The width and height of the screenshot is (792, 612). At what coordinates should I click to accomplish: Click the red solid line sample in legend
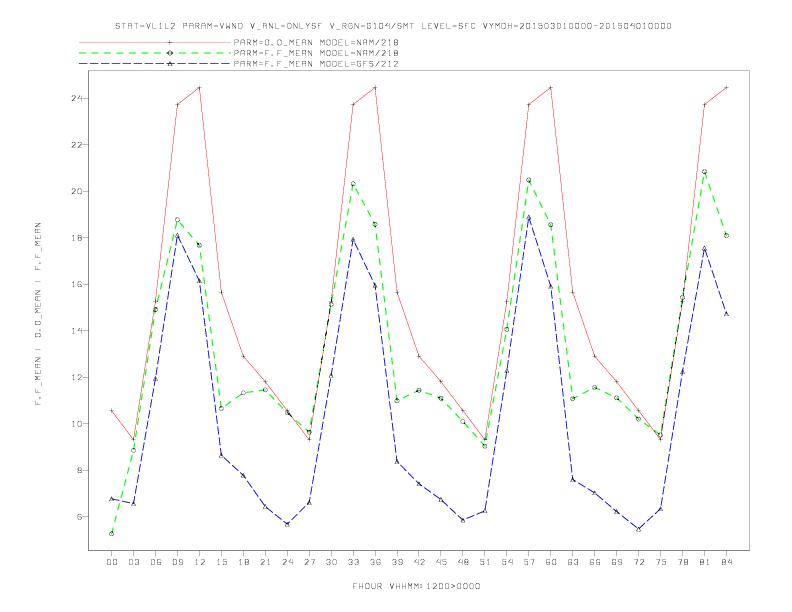click(155, 42)
